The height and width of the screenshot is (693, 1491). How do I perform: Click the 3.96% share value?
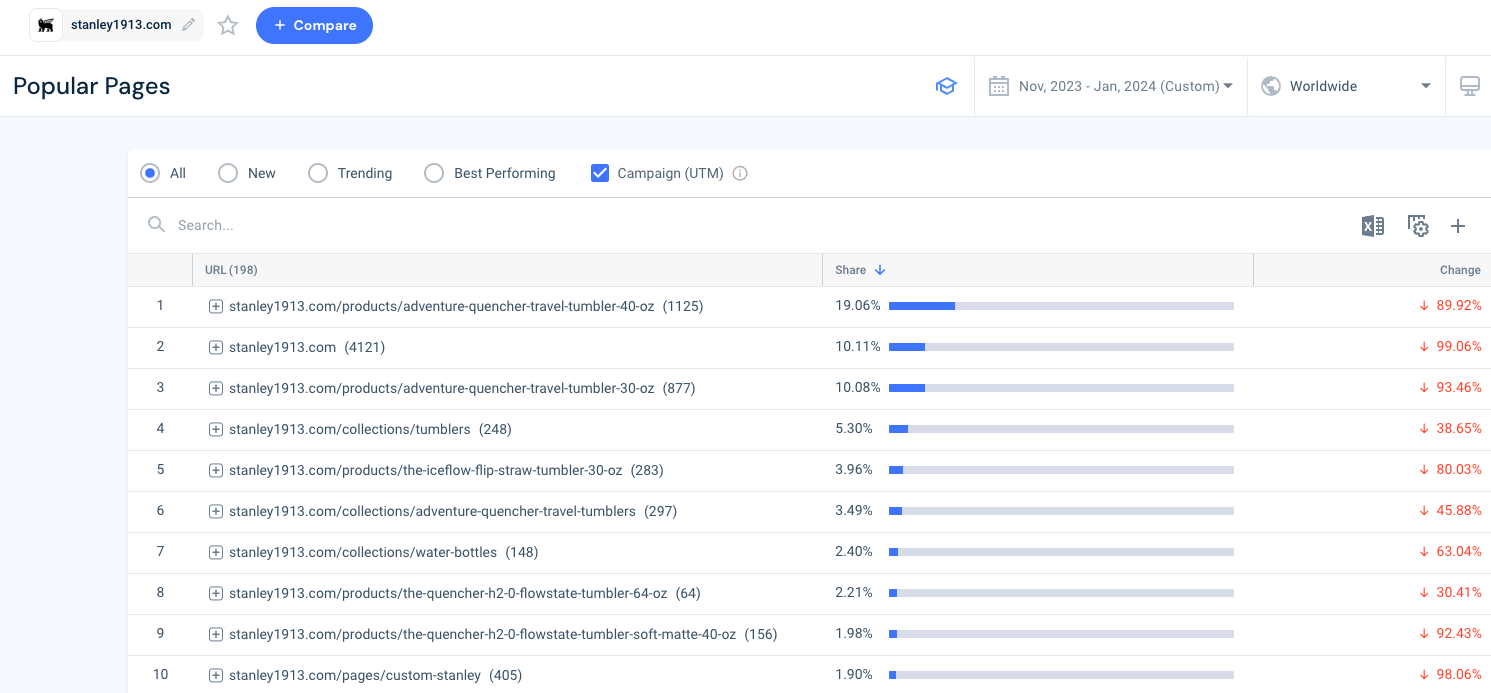pyautogui.click(x=854, y=469)
